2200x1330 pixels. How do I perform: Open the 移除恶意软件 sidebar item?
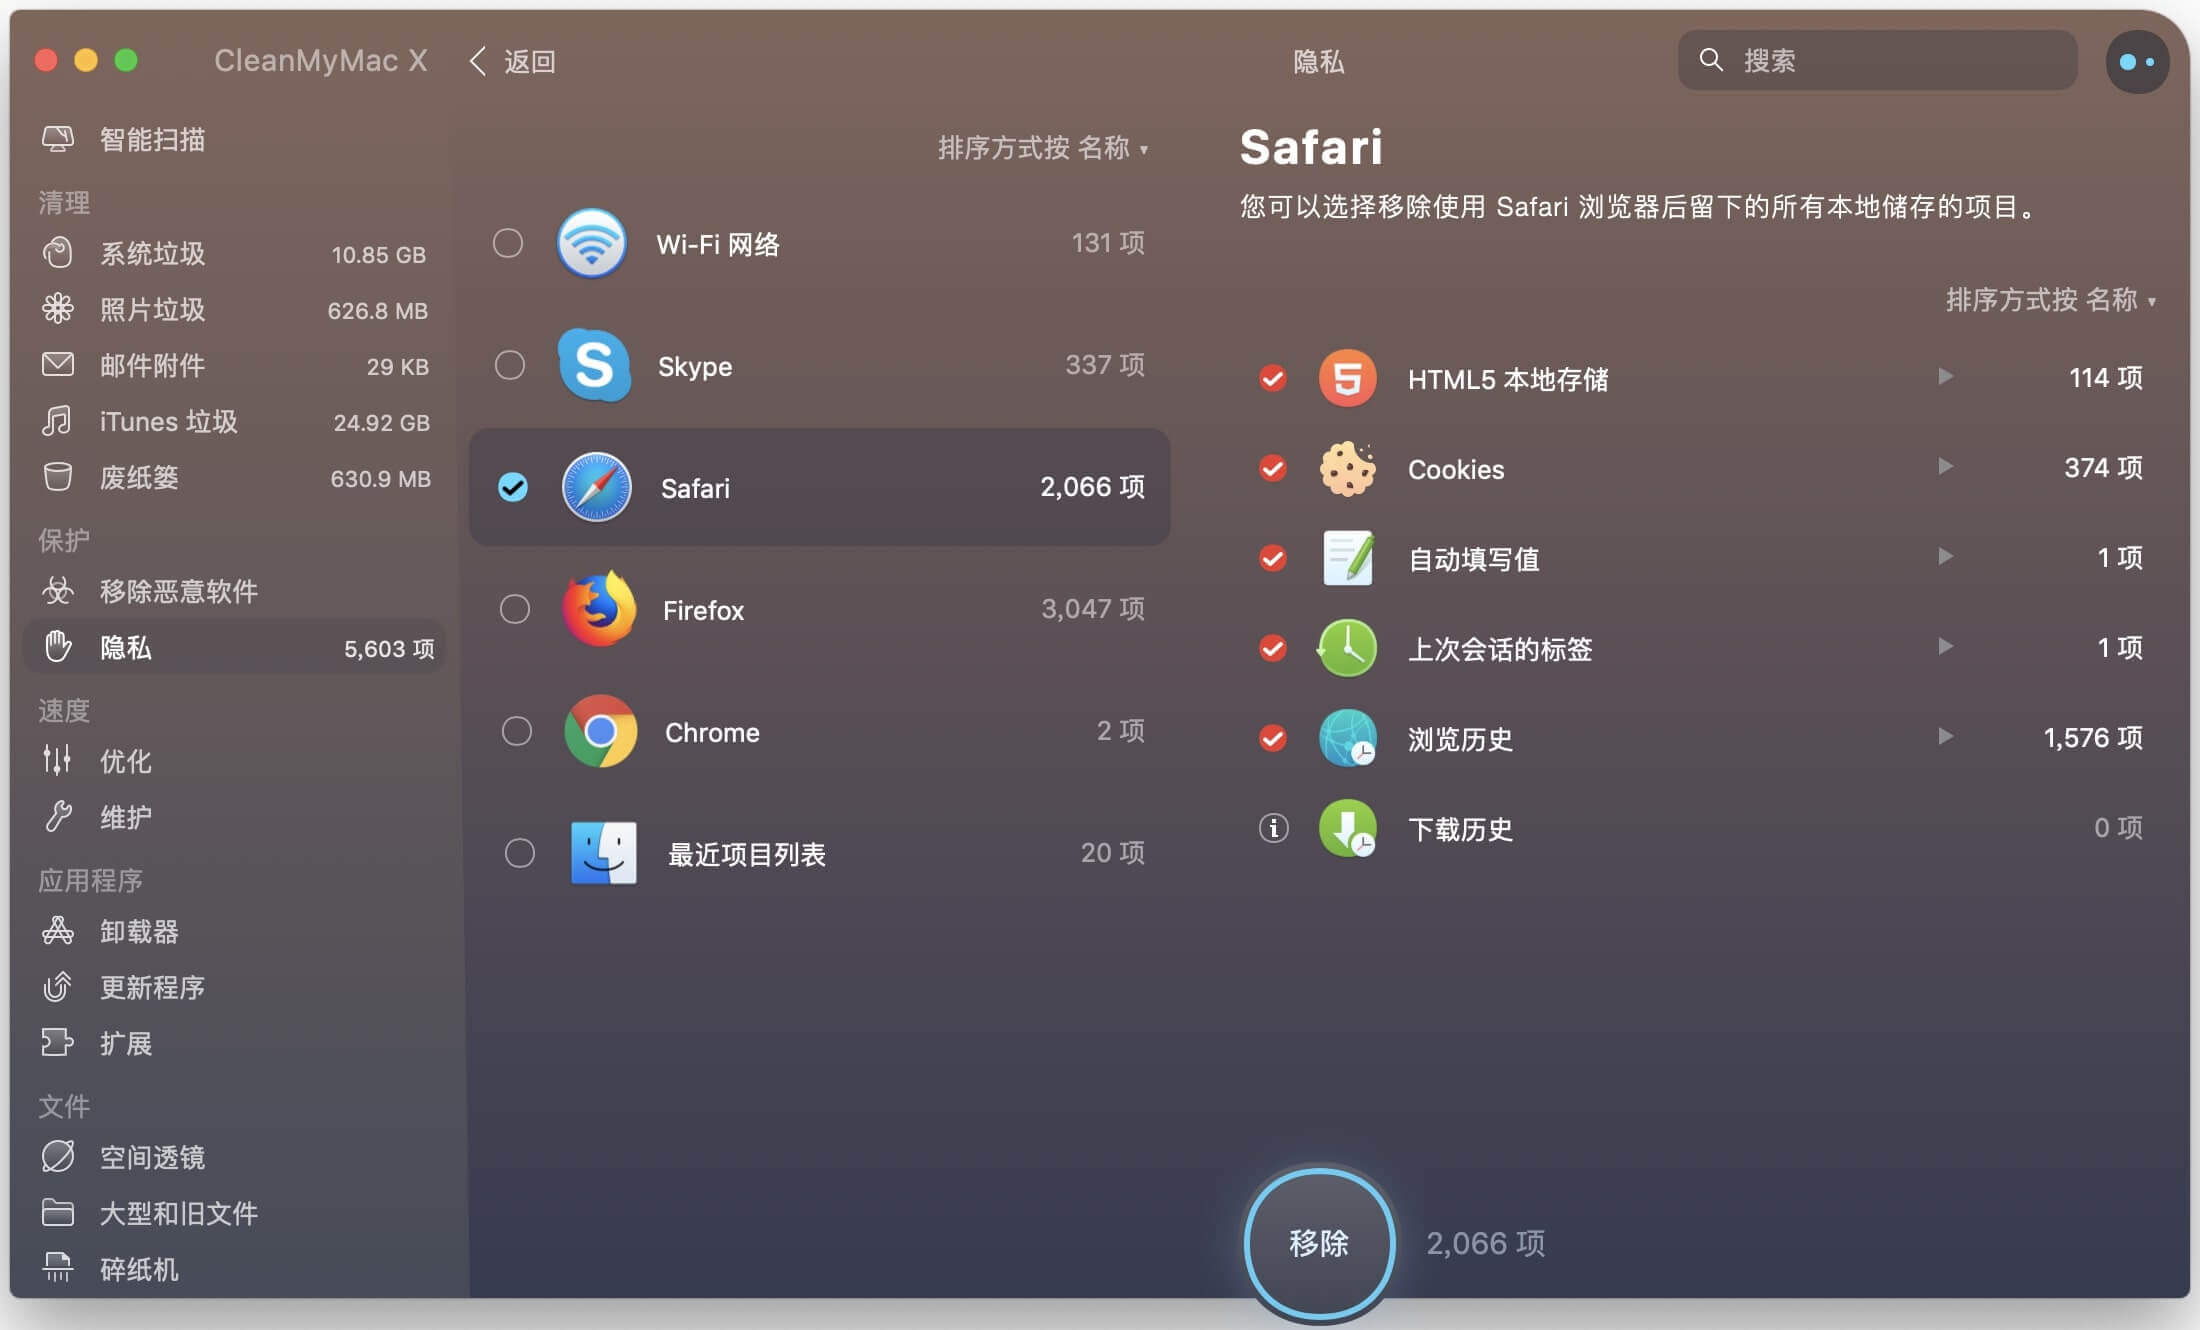[235, 591]
